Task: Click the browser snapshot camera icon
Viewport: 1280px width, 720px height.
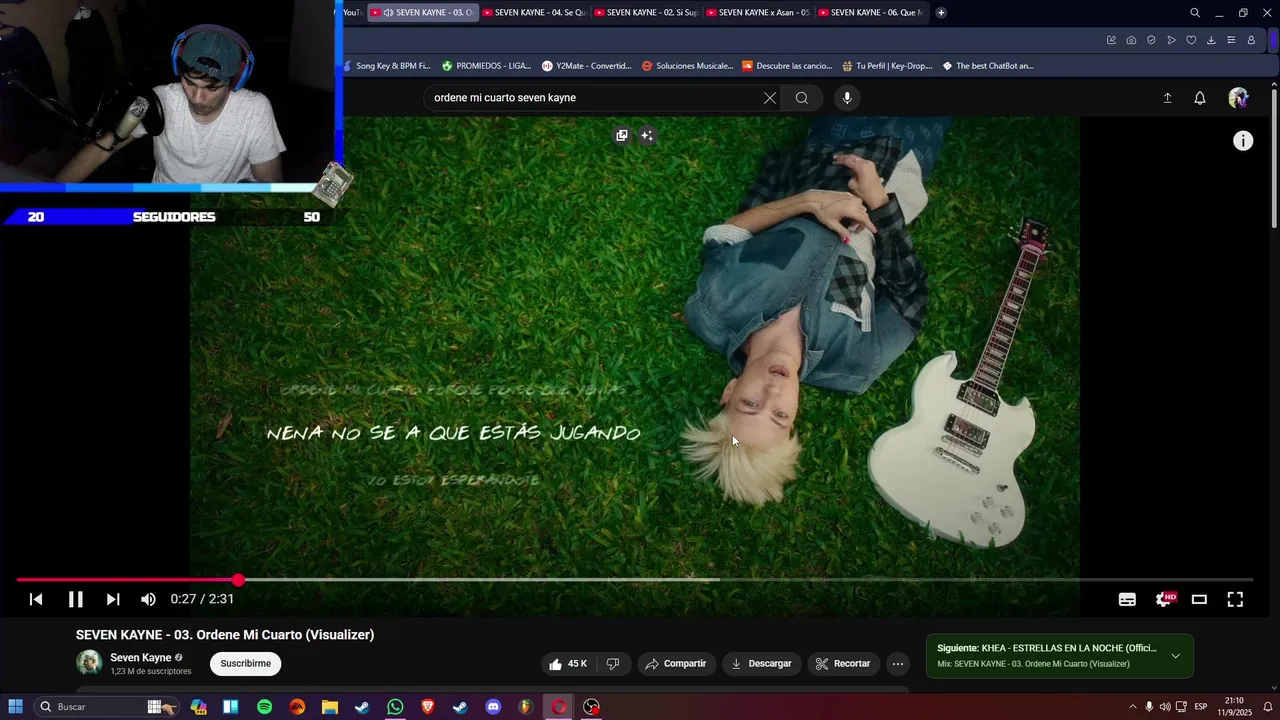Action: [x=1131, y=40]
